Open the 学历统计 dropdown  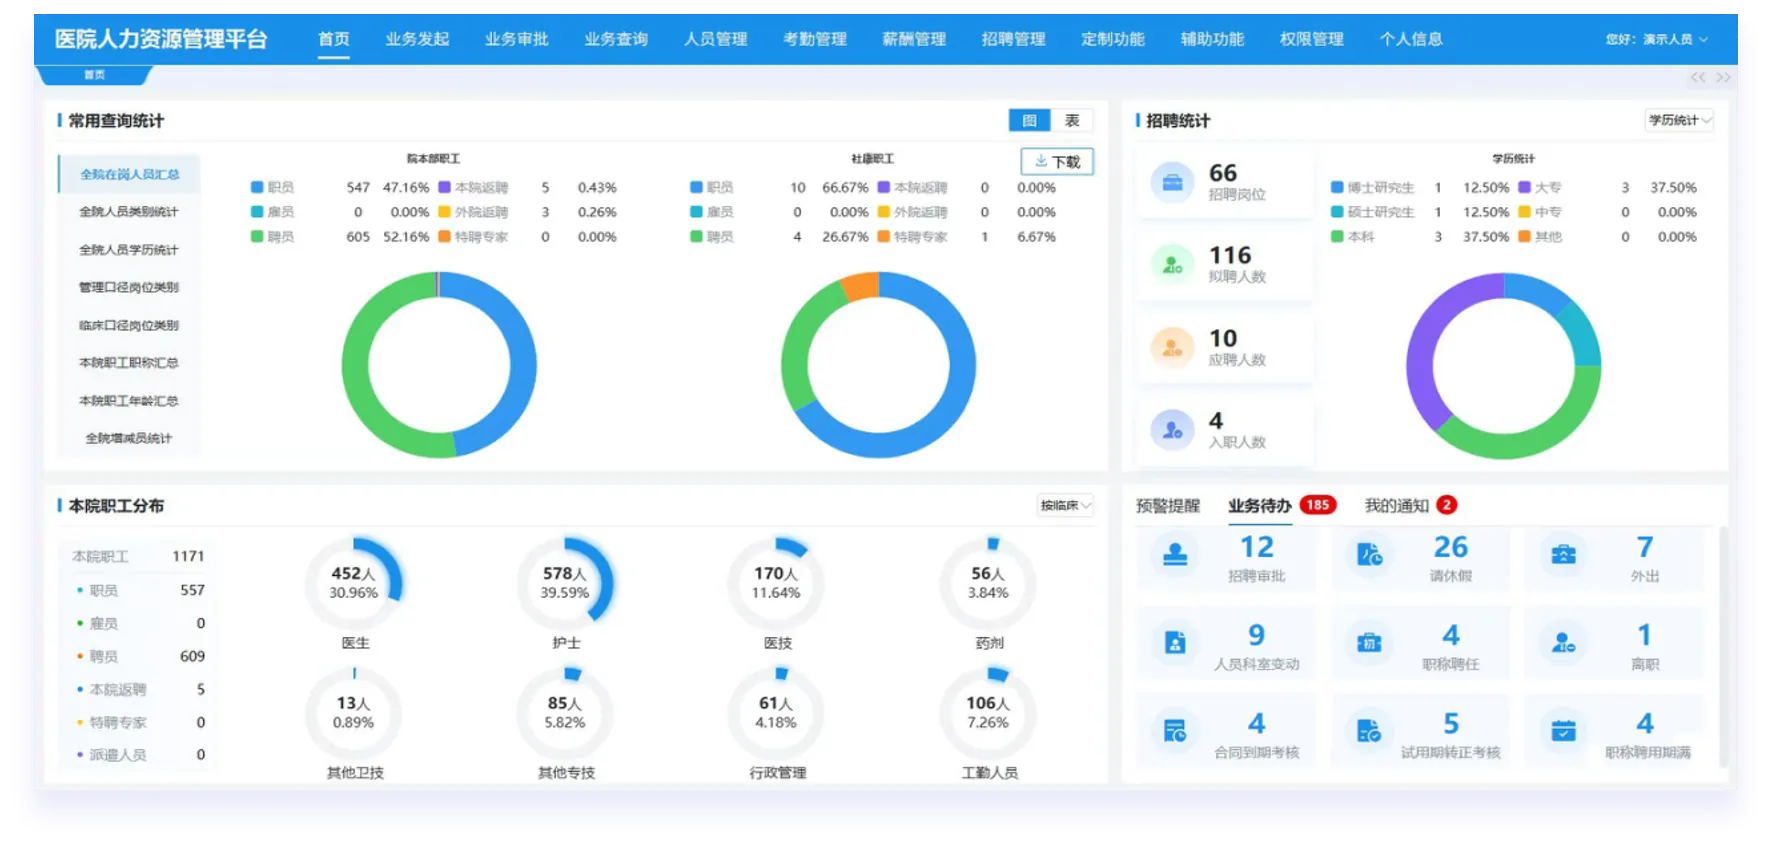pyautogui.click(x=1679, y=120)
